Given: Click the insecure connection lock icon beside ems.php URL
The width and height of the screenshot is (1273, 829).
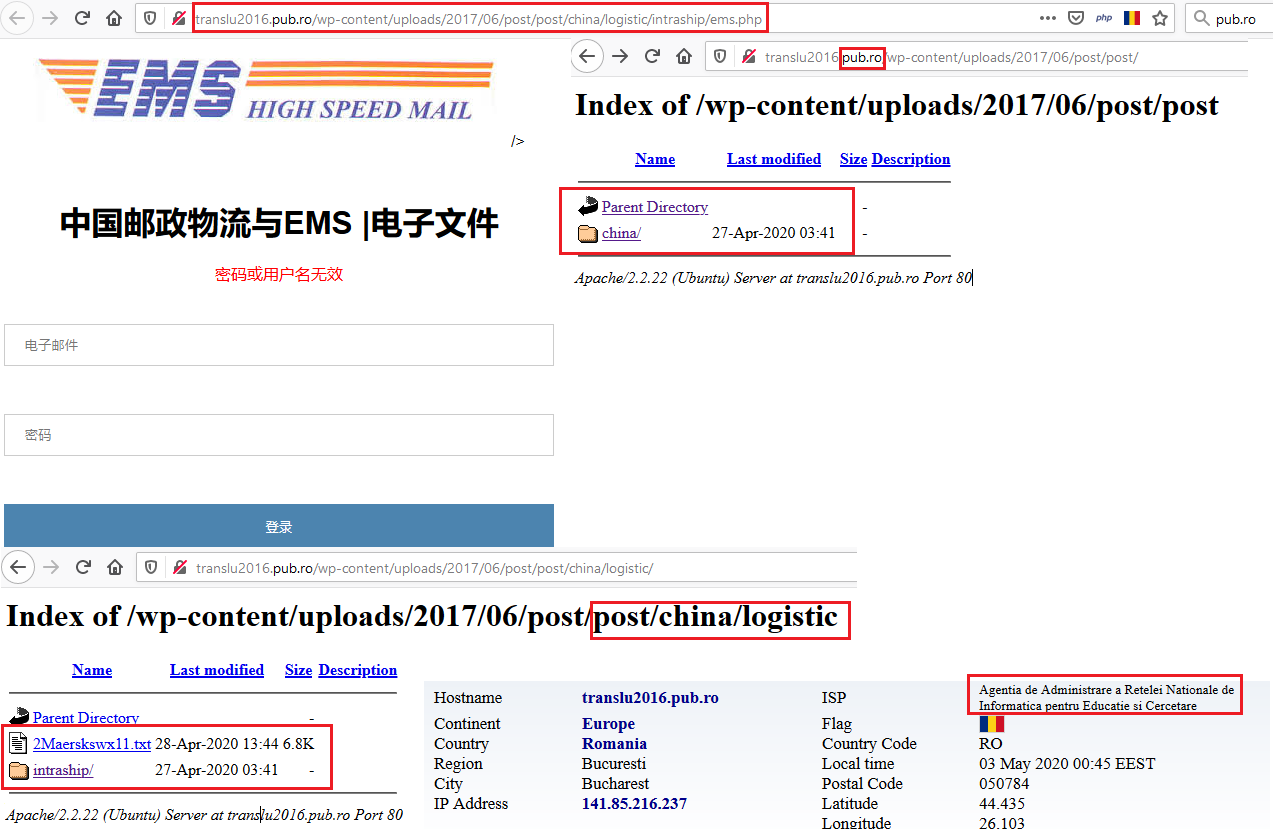Looking at the screenshot, I should [180, 18].
